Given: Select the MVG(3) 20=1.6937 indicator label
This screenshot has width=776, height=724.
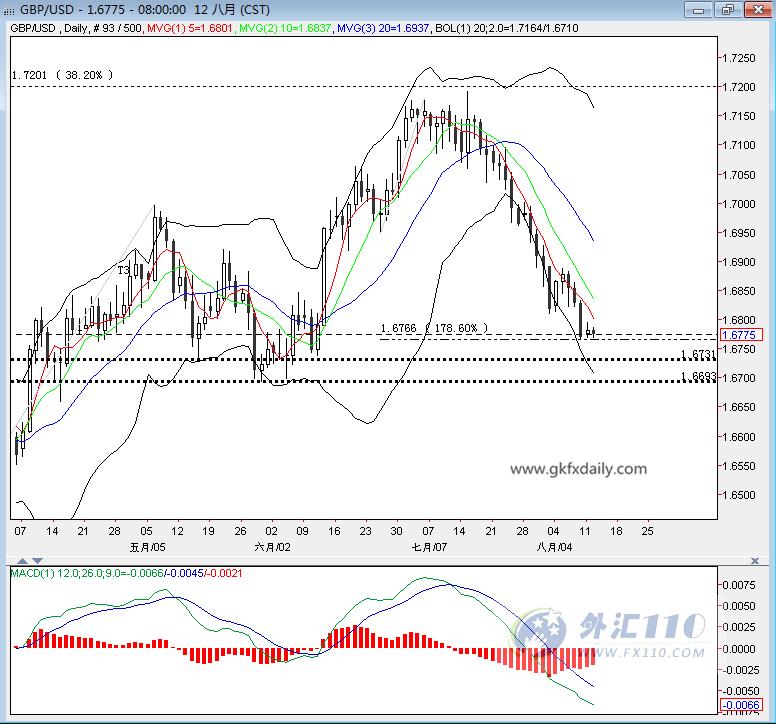Looking at the screenshot, I should (383, 28).
